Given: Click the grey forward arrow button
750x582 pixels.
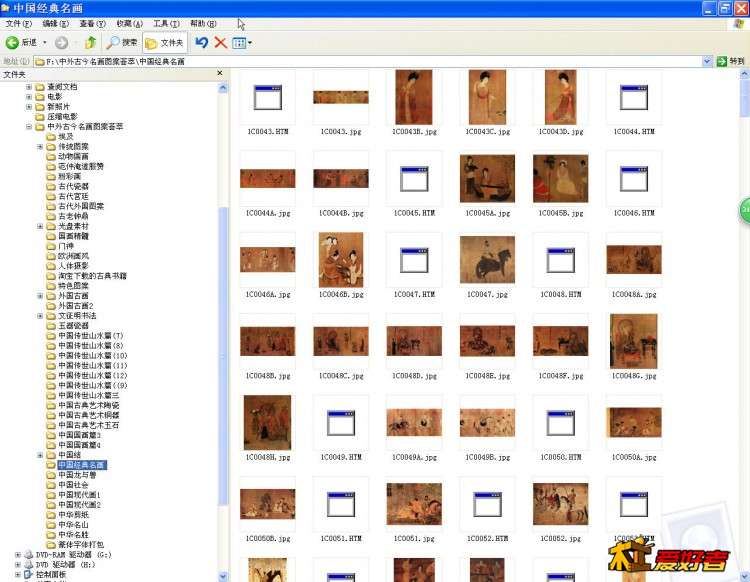Looking at the screenshot, I should (61, 43).
